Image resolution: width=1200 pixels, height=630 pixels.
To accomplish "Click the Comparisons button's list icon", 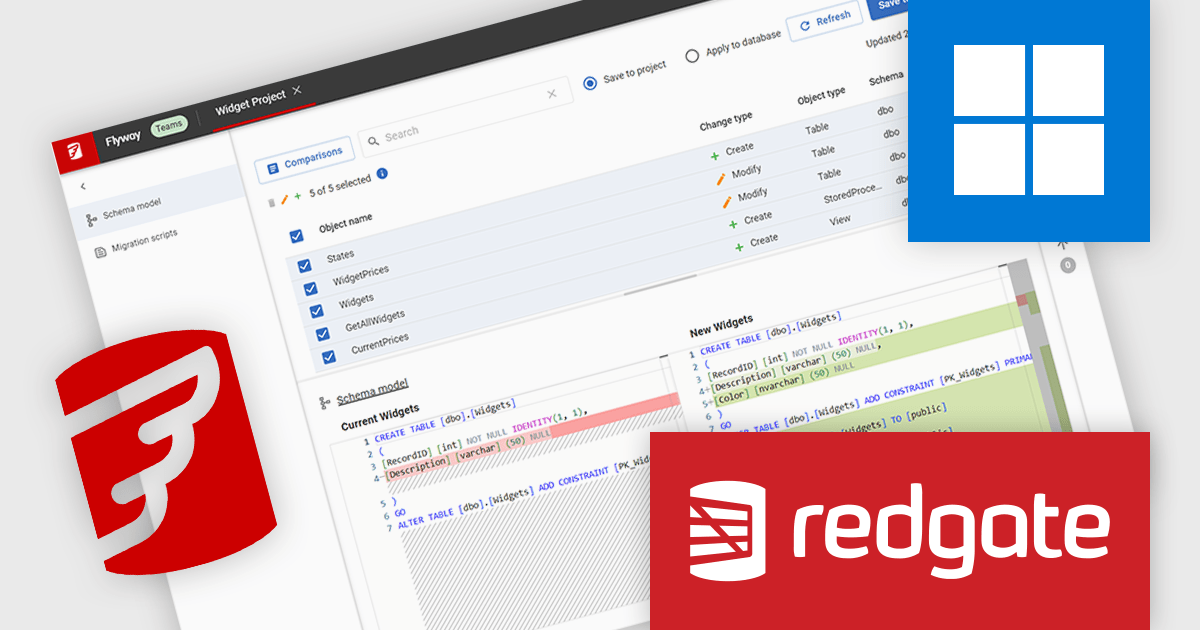I will click(x=273, y=168).
